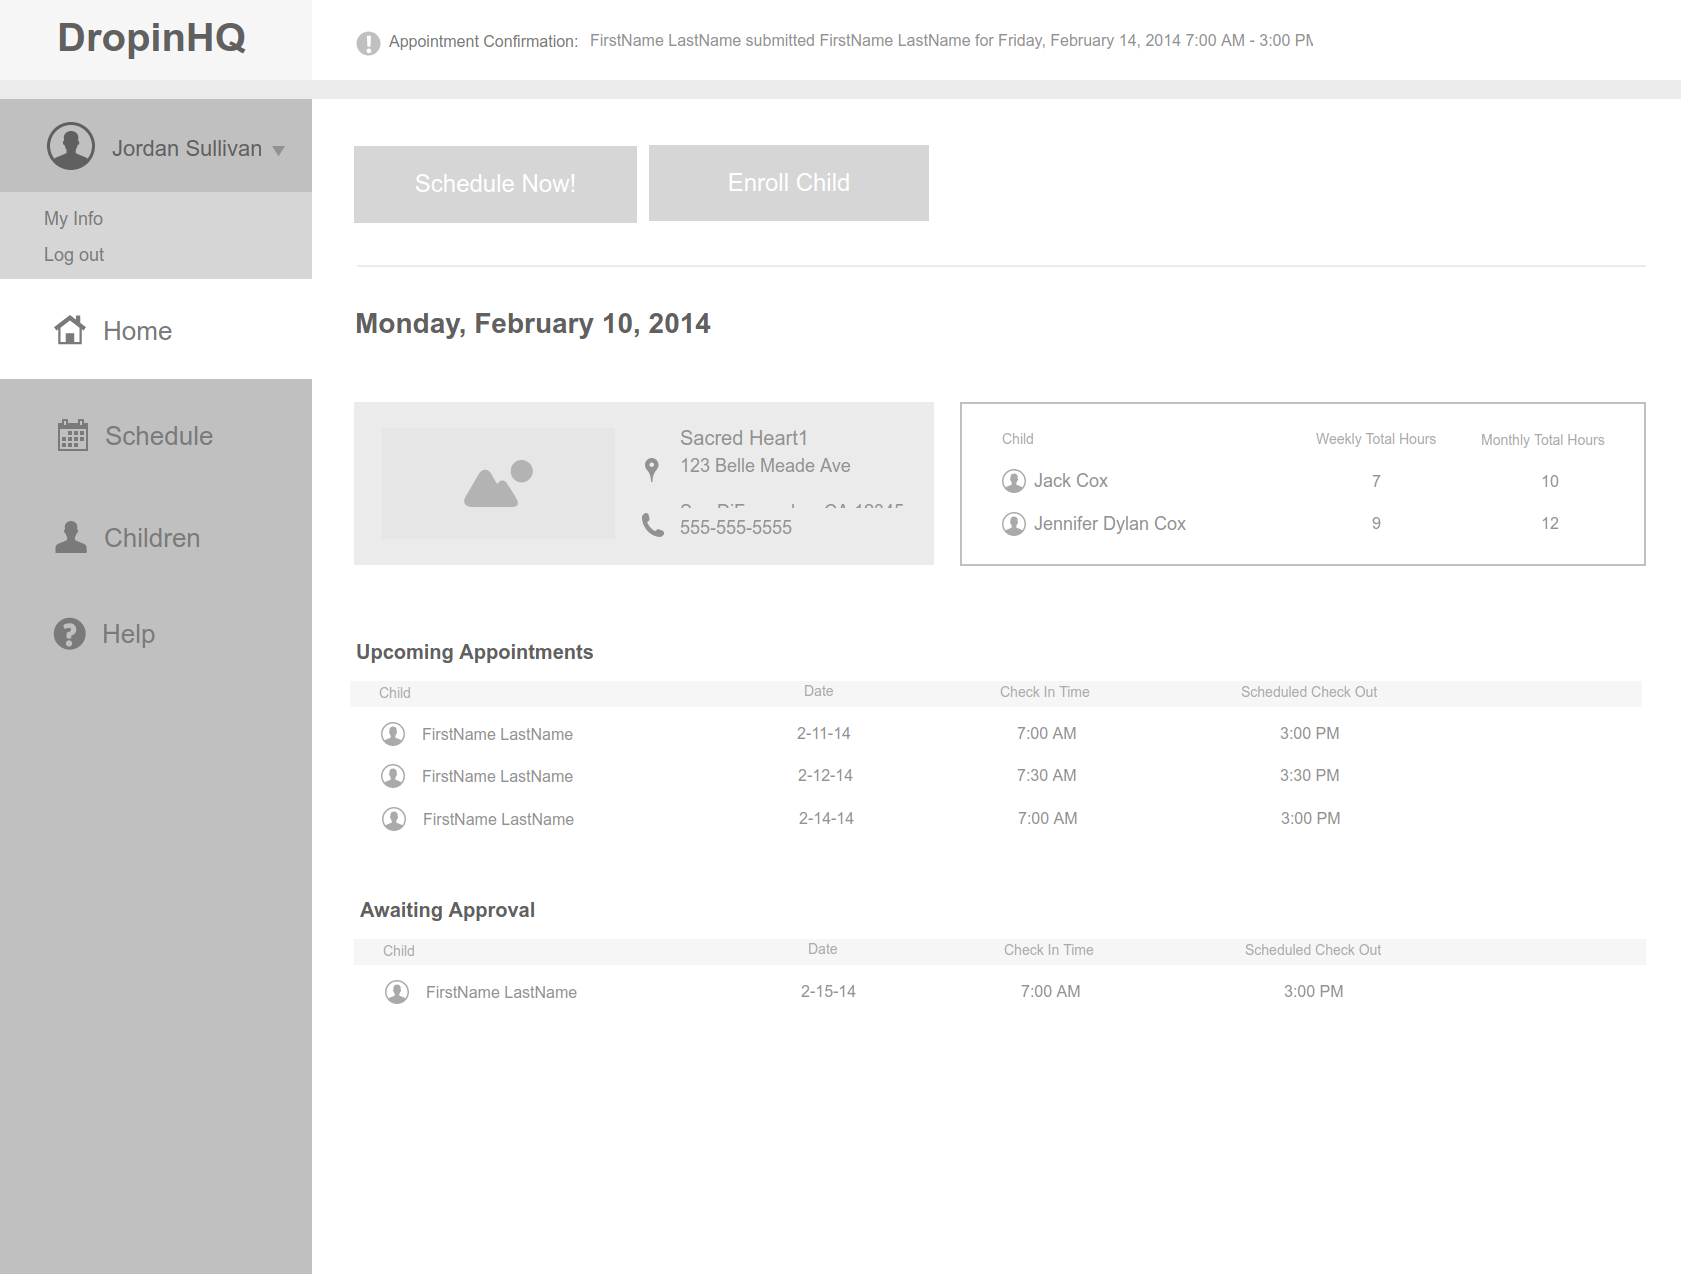Click Jennifer Dylan Cox avatar icon

[1014, 524]
